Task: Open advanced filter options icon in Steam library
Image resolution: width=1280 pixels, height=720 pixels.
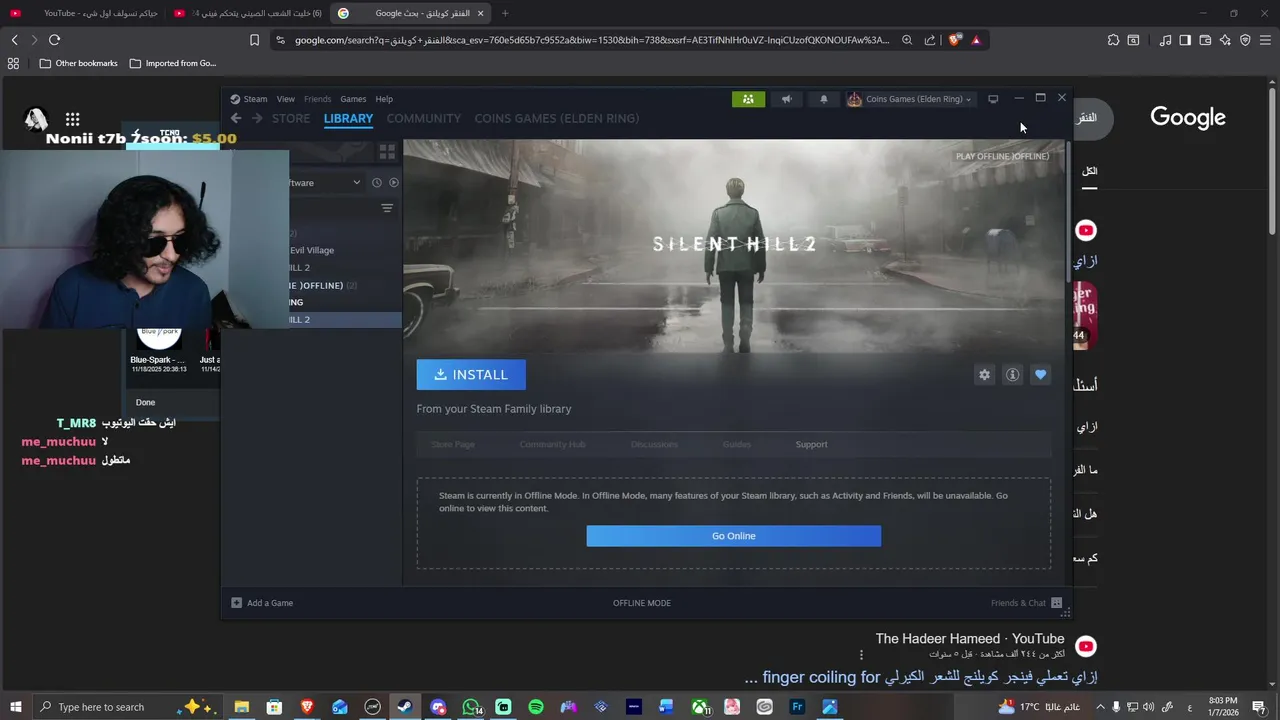Action: 387,208
